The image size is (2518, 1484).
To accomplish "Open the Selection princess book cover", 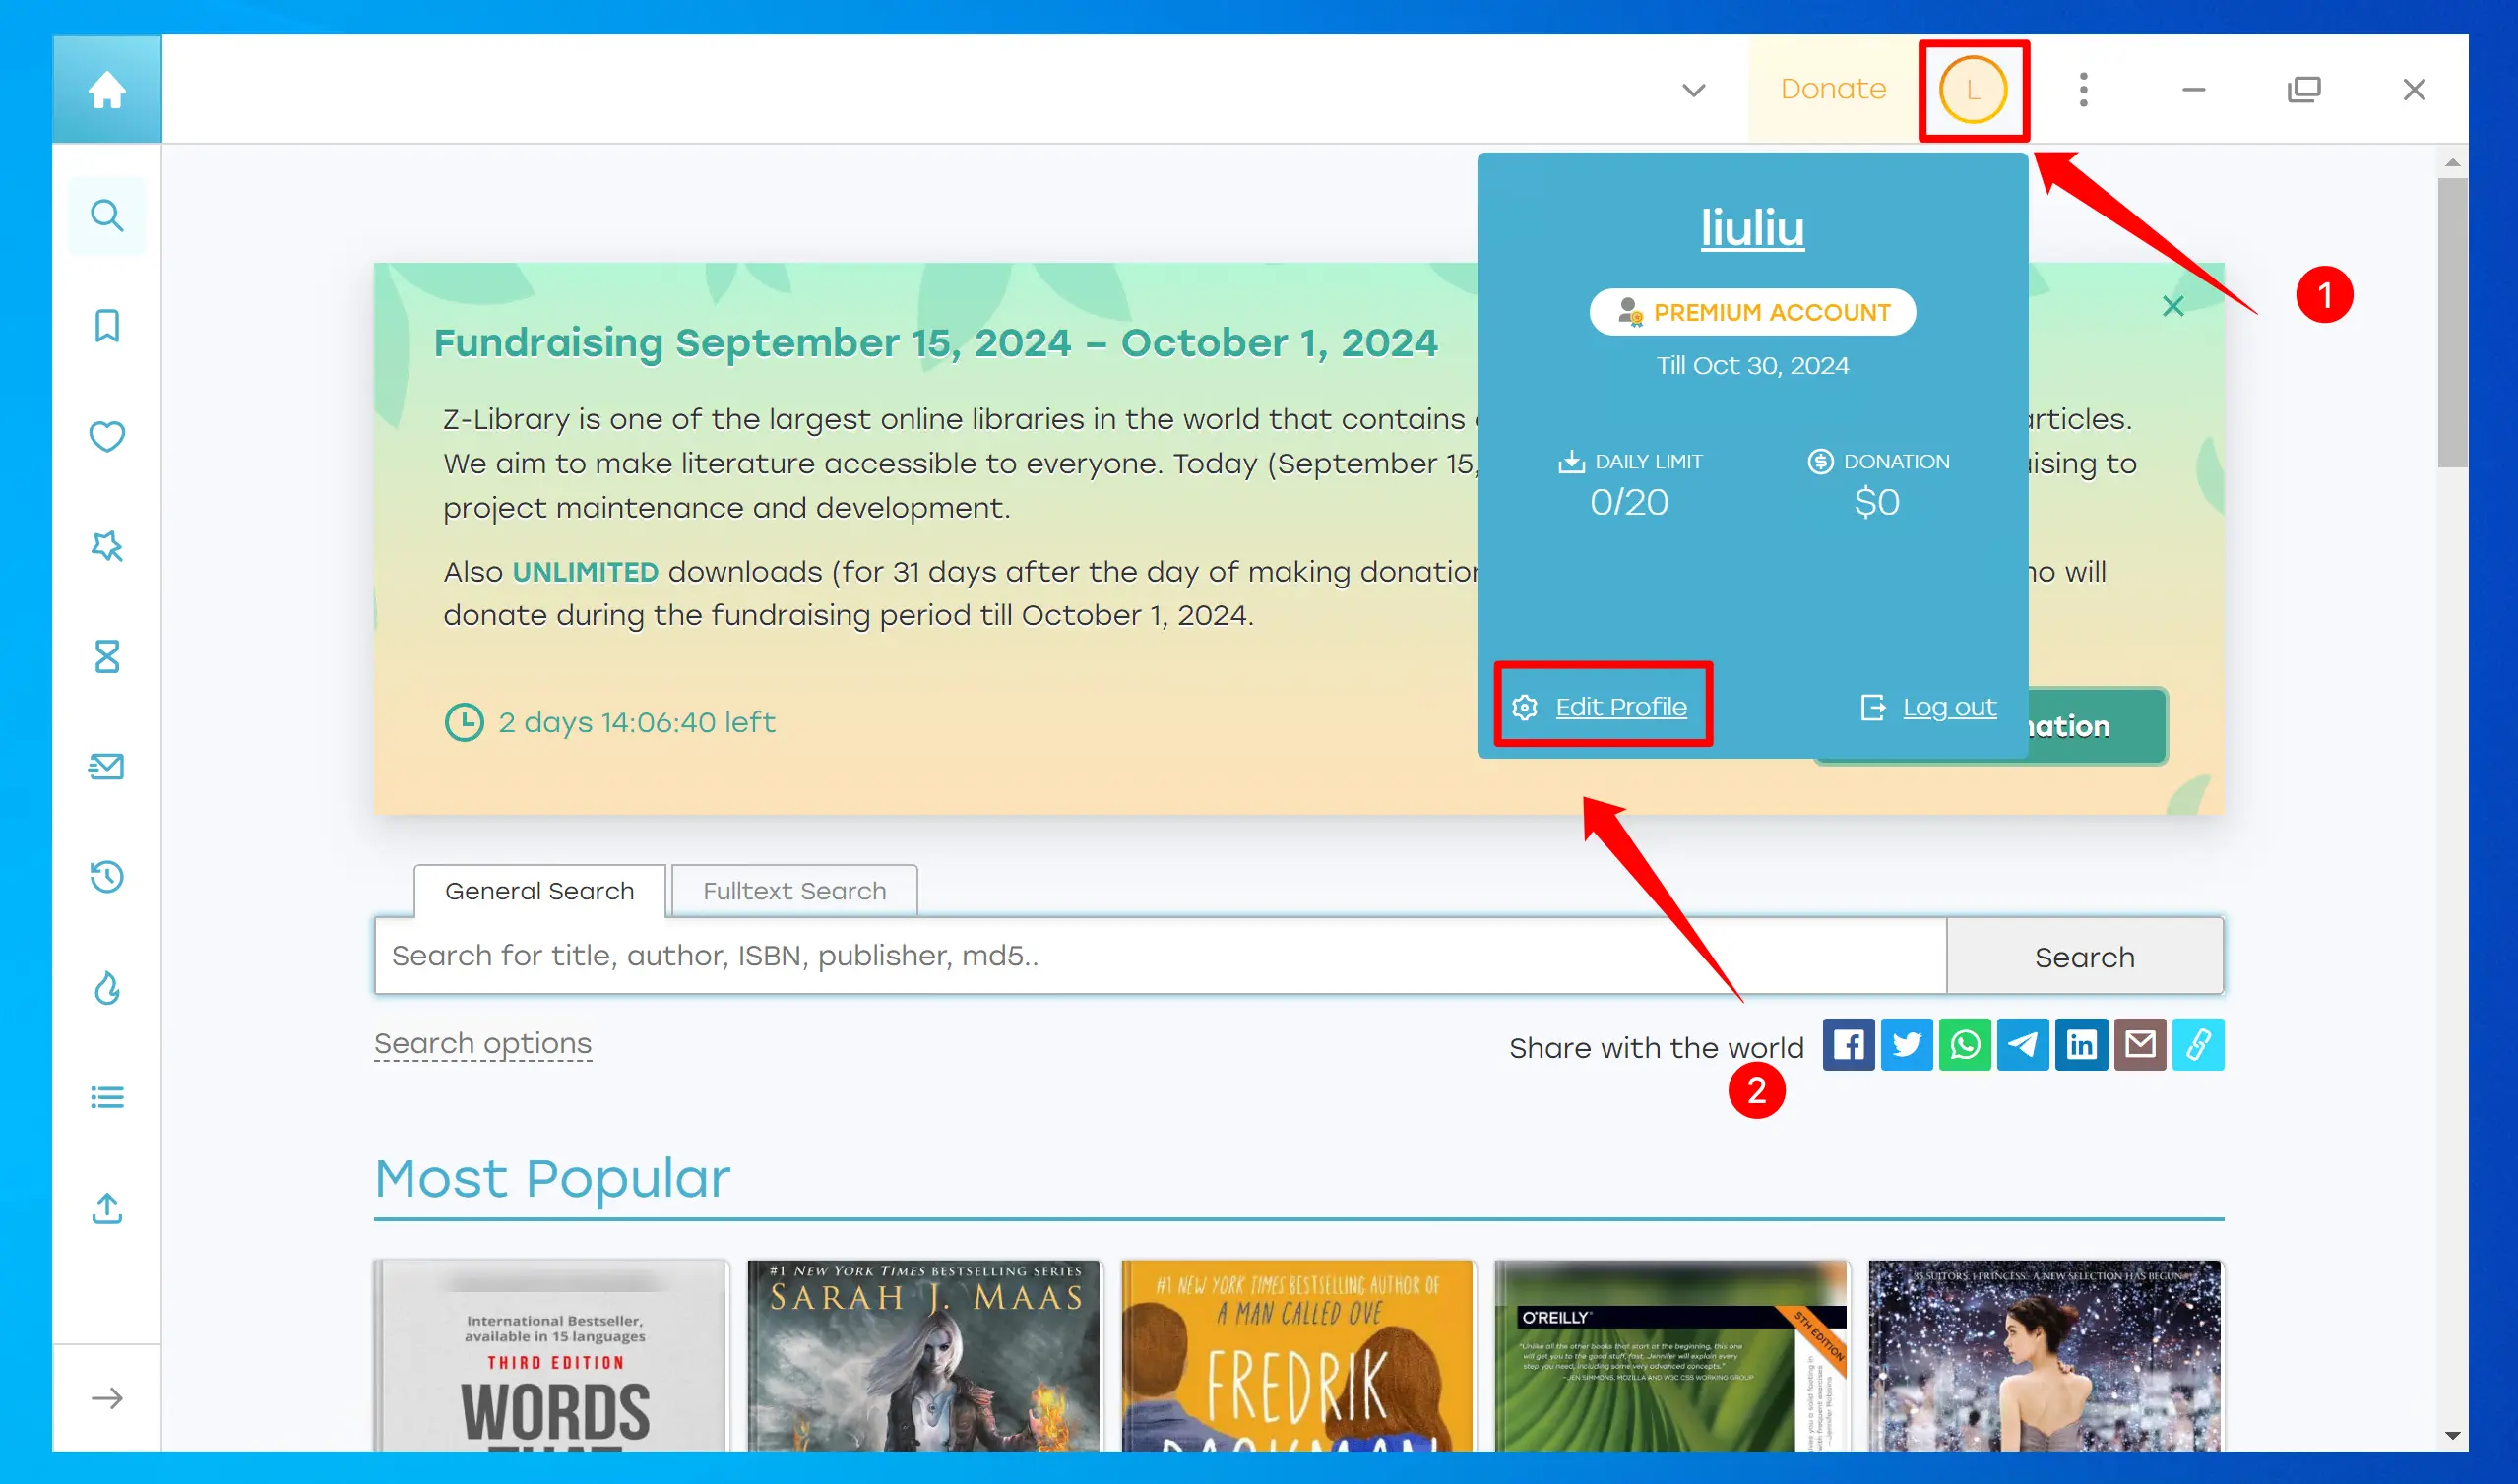I will (2045, 1356).
